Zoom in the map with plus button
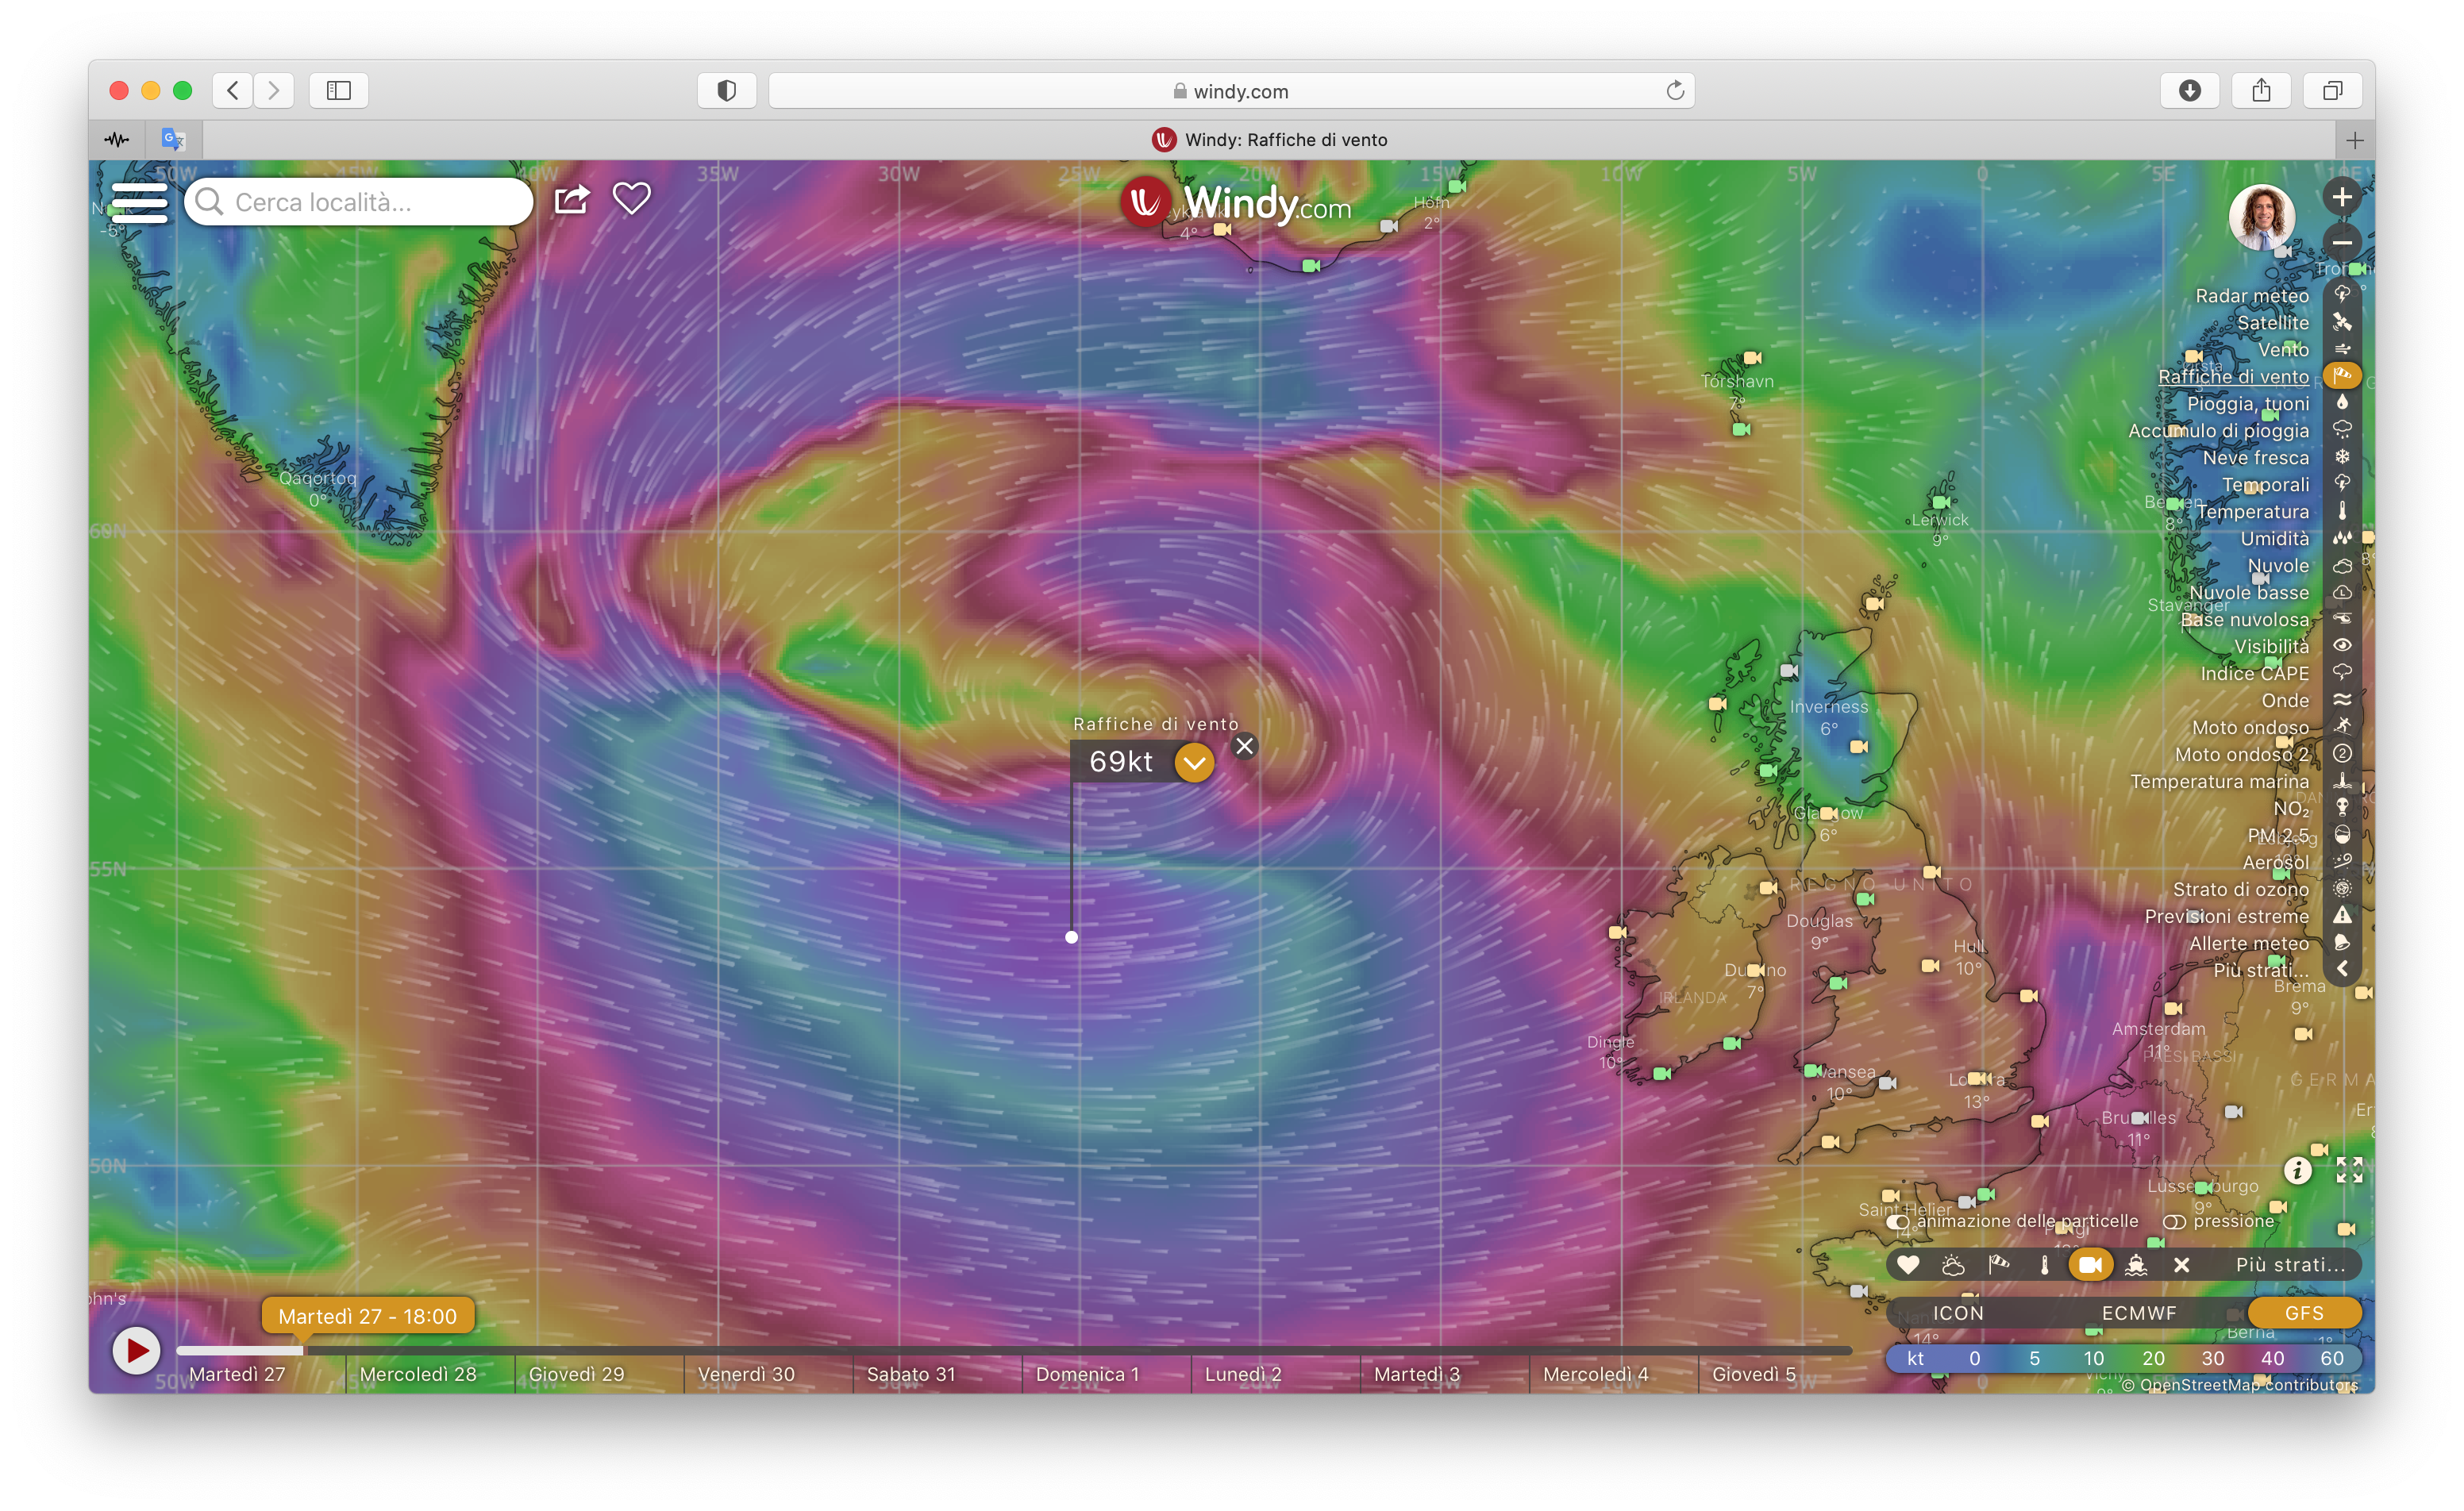 [2341, 197]
